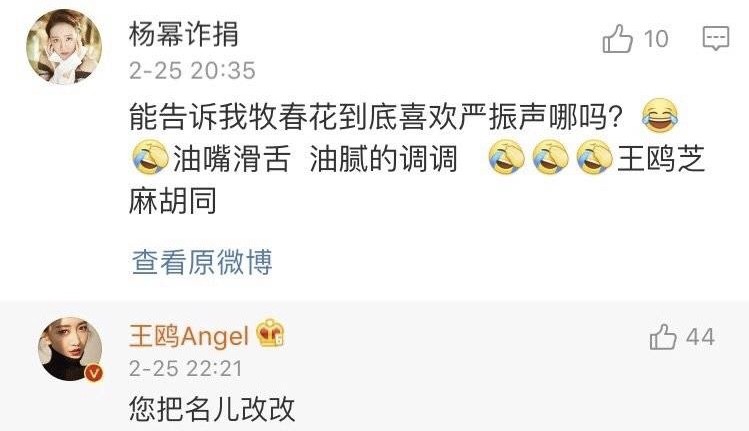Click crying-laugh emoji before 油嘴滑舌
Viewport: 749px width, 431px height.
tap(150, 157)
